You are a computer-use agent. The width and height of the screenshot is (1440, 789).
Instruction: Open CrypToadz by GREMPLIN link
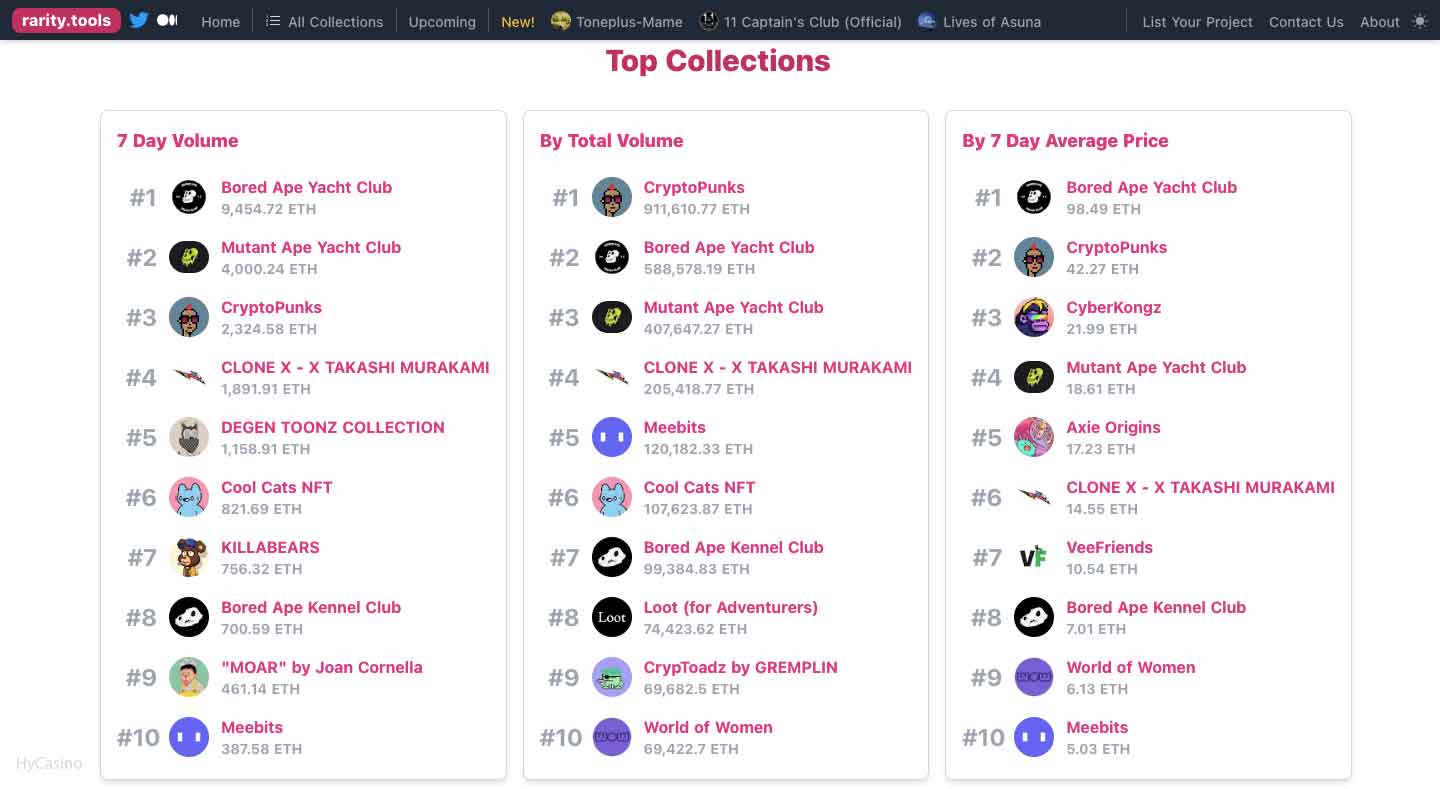click(741, 667)
